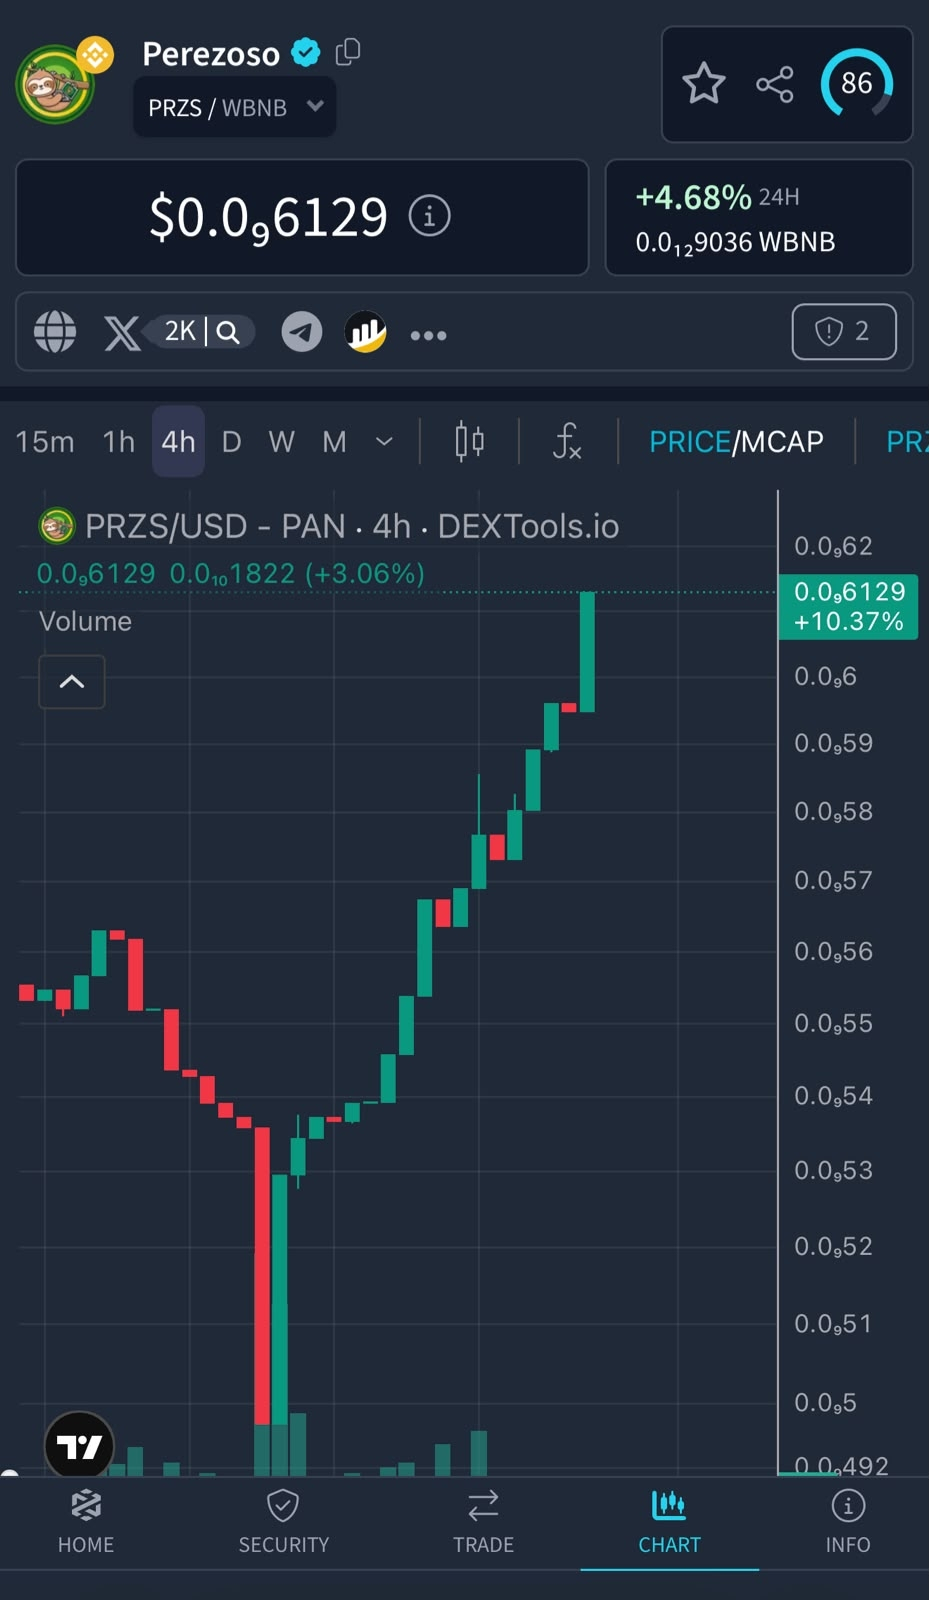
Task: Open the project's X profile
Action: pos(122,333)
